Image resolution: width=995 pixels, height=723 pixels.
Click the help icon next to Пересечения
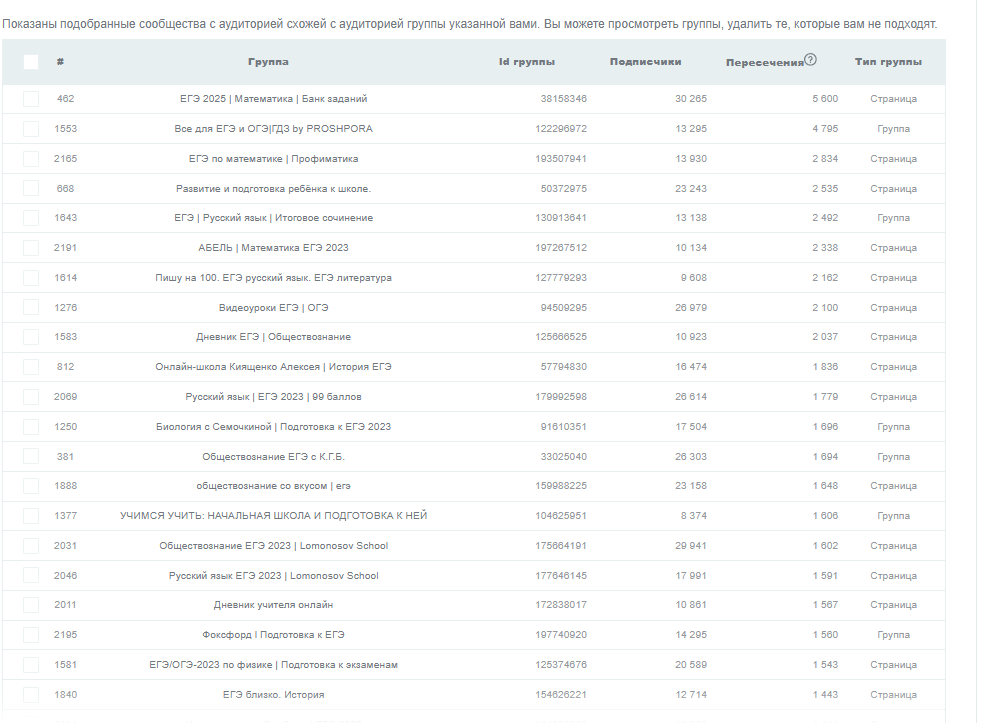pos(811,60)
